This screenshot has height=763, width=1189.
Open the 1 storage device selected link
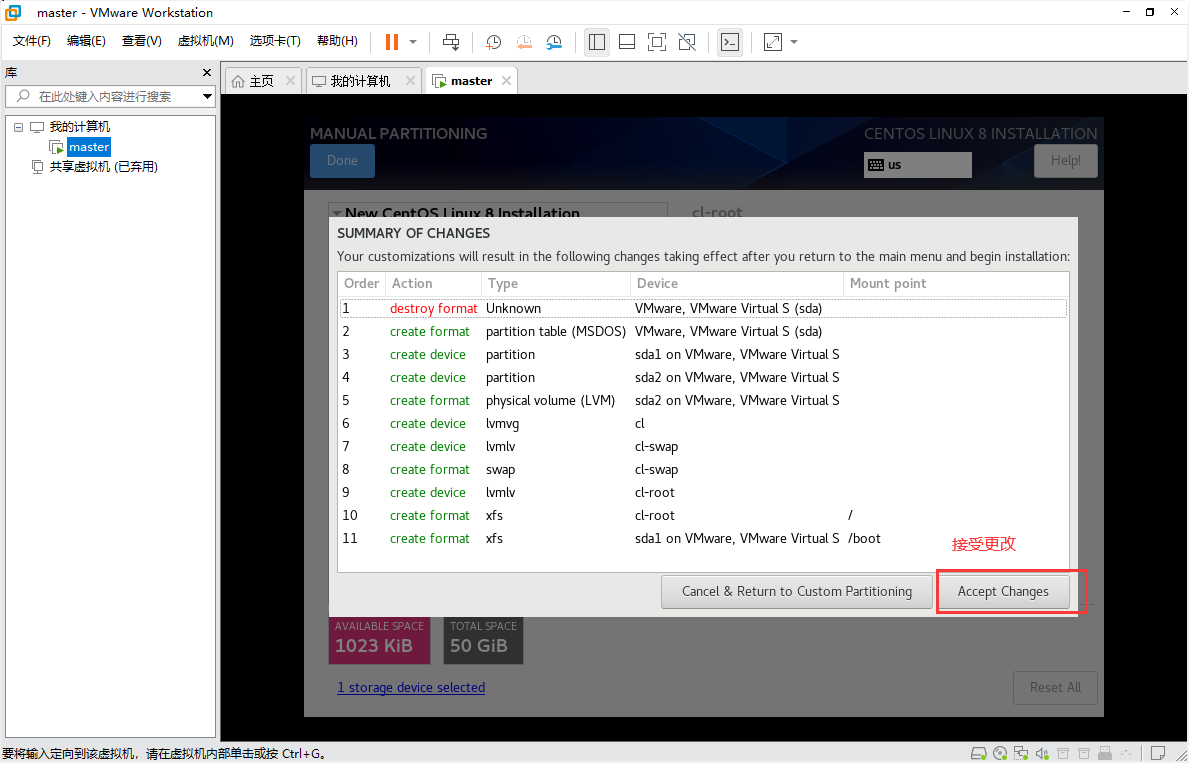pos(411,688)
